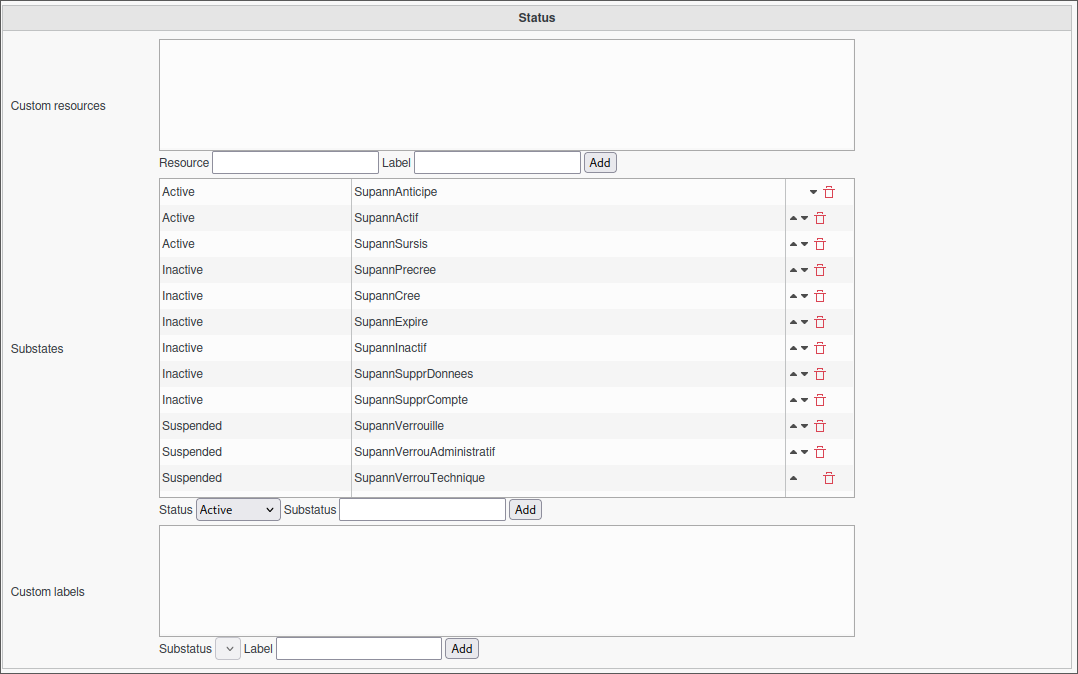Delete the SupannSupprCompte substate row

[x=820, y=400]
